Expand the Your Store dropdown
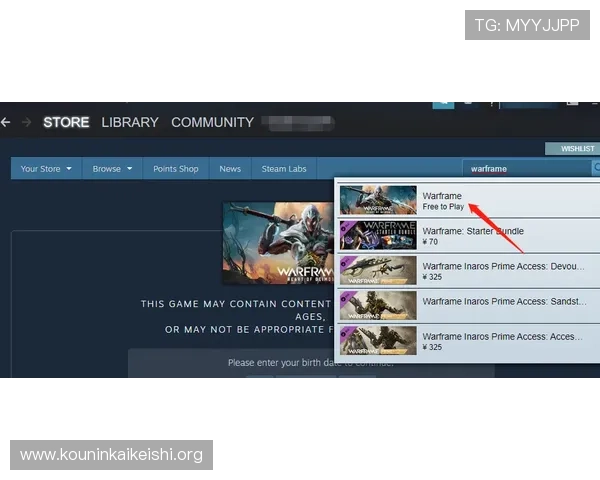 pos(46,169)
